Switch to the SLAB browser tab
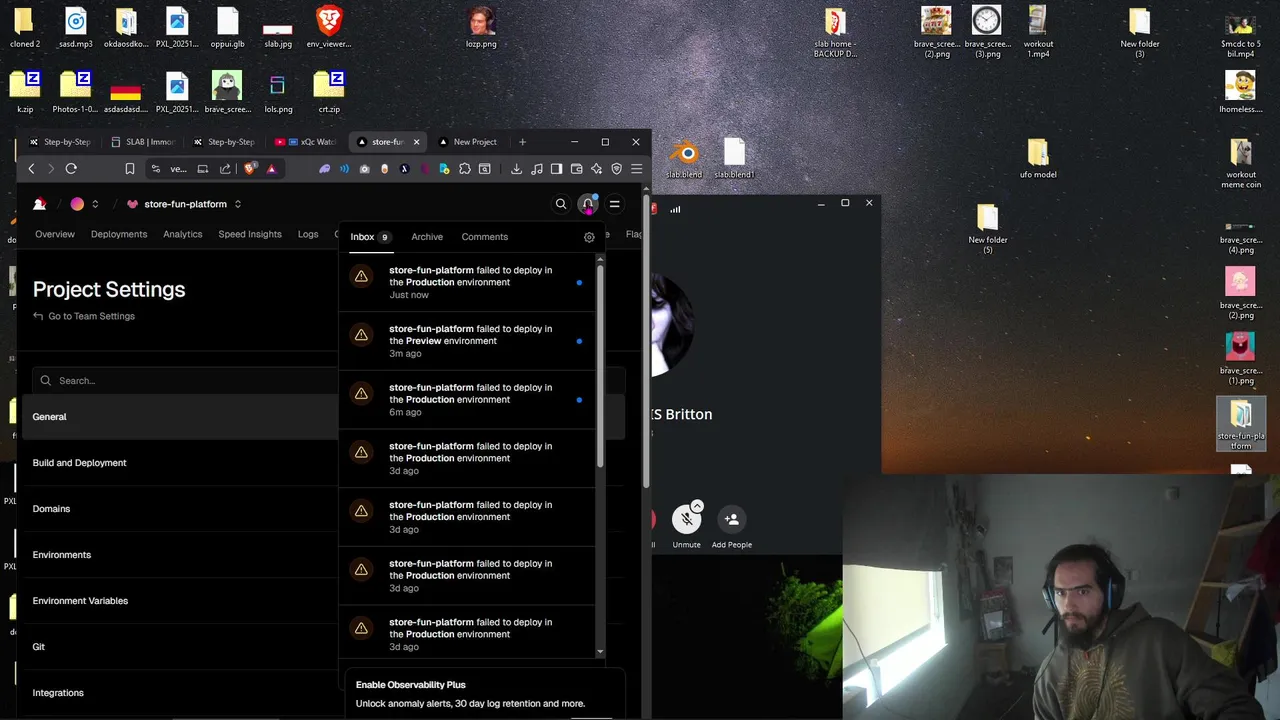 click(x=142, y=142)
